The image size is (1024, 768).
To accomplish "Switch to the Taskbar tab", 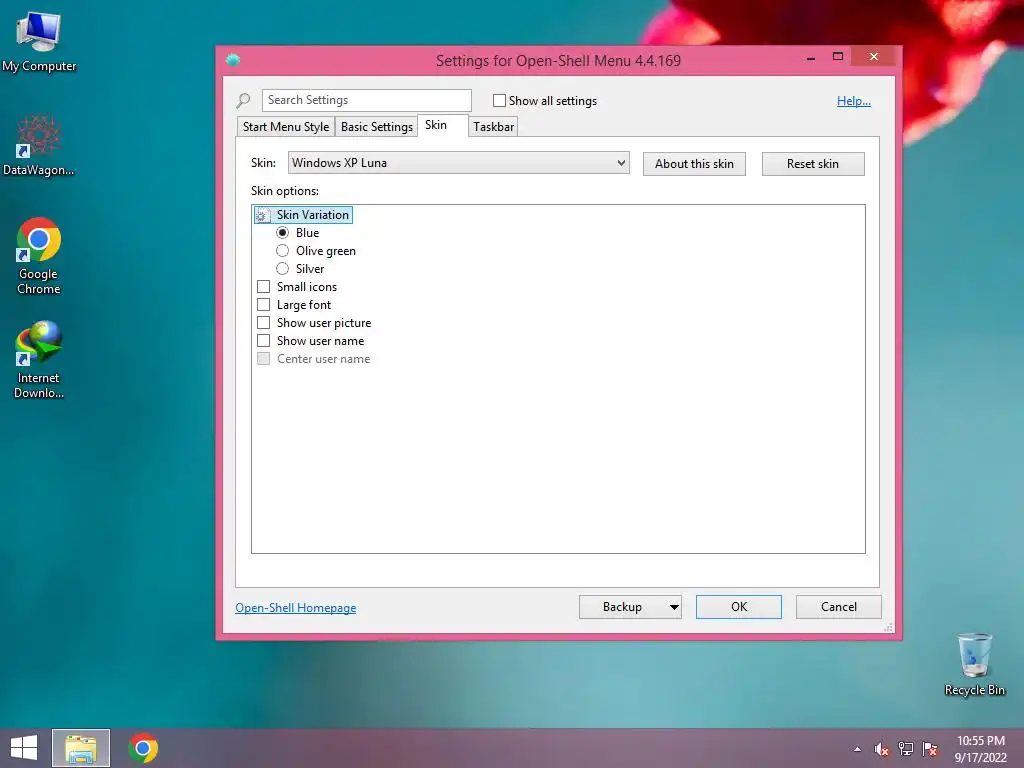I will point(493,127).
